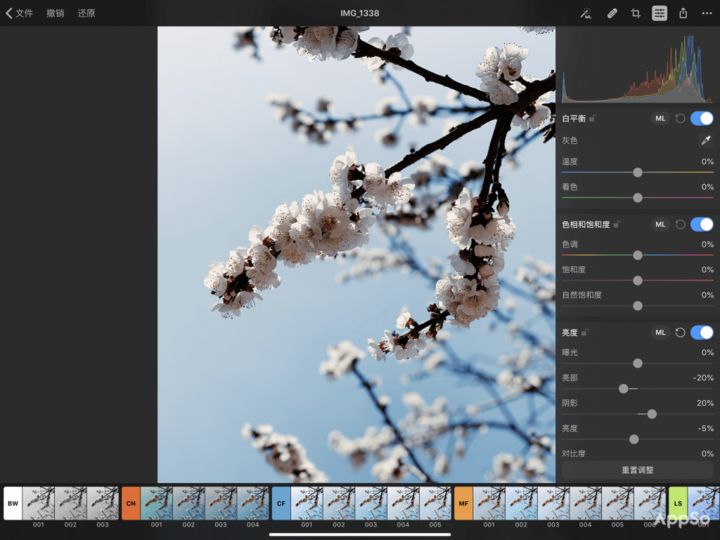Disable the 色相和饱和度 toggle
Viewport: 720px width, 540px height.
click(x=702, y=225)
